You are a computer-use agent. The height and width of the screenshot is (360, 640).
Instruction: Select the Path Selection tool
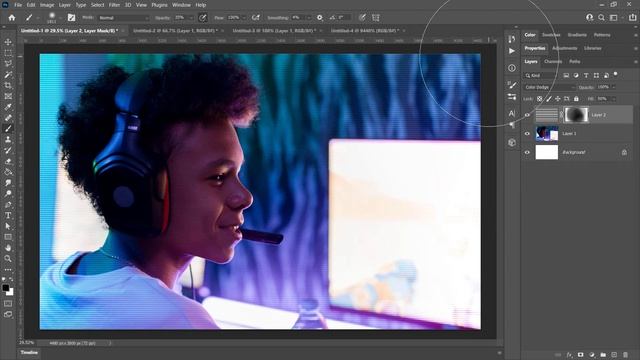[x=8, y=226]
